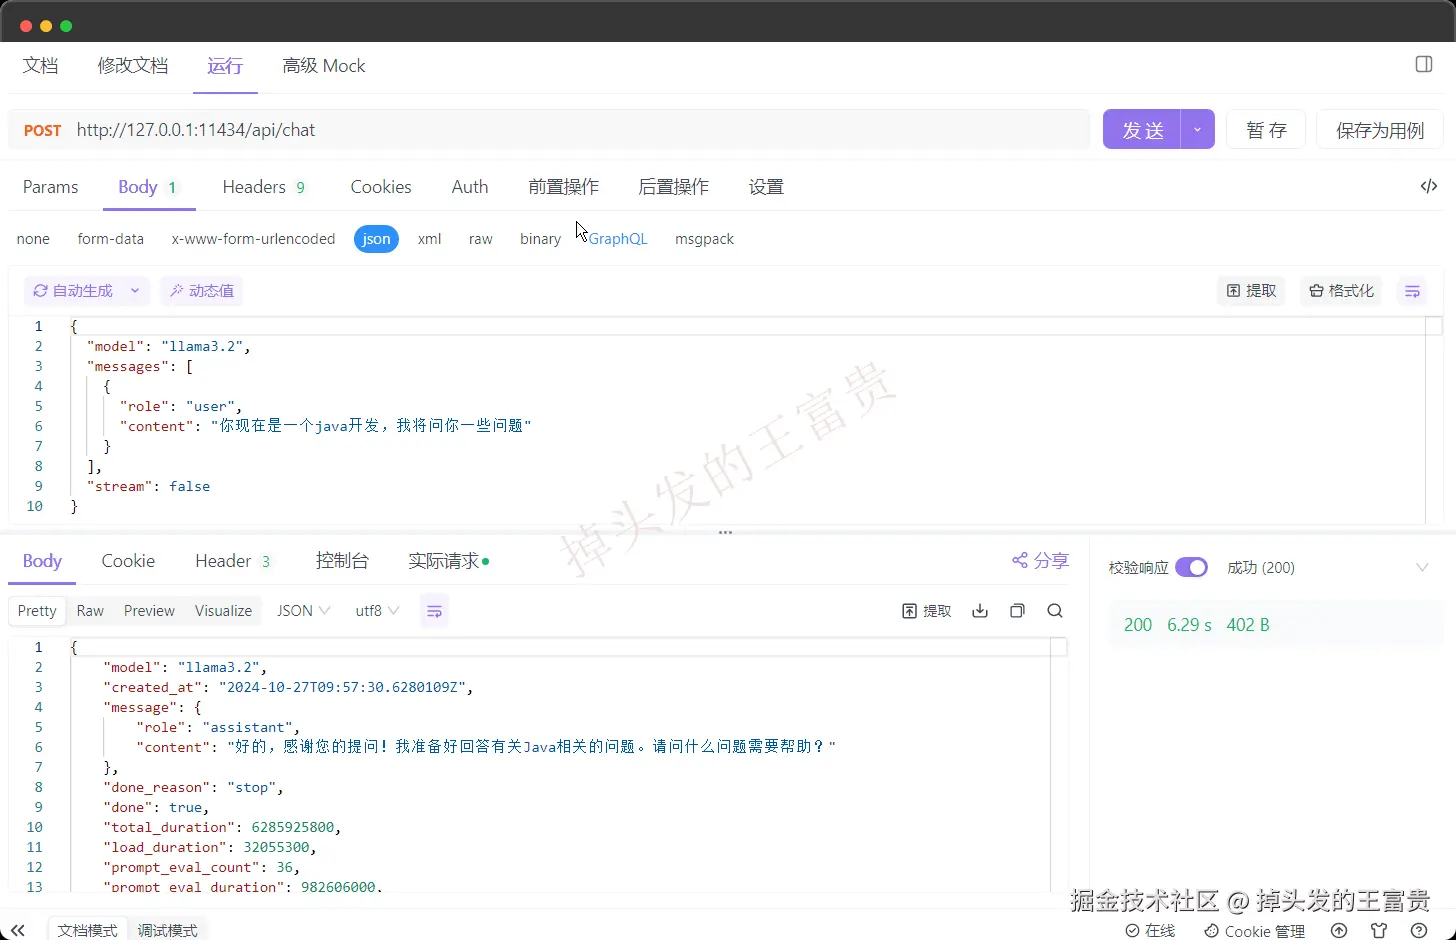This screenshot has width=1456, height=940.
Task: Open the help question mark icon
Action: tap(1418, 930)
